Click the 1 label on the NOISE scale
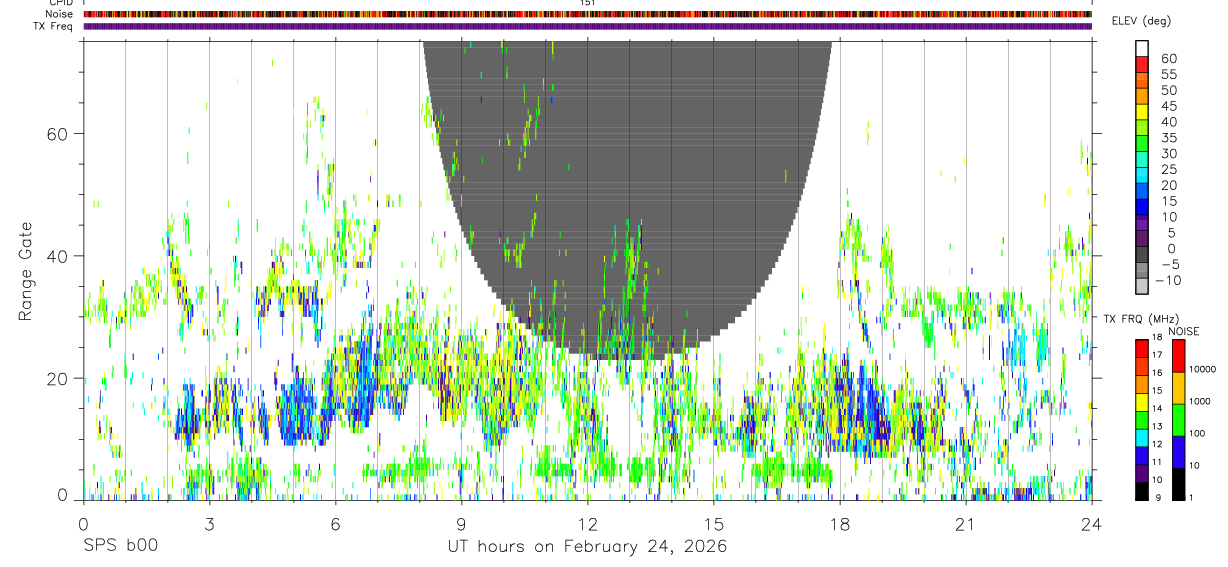 point(1193,497)
